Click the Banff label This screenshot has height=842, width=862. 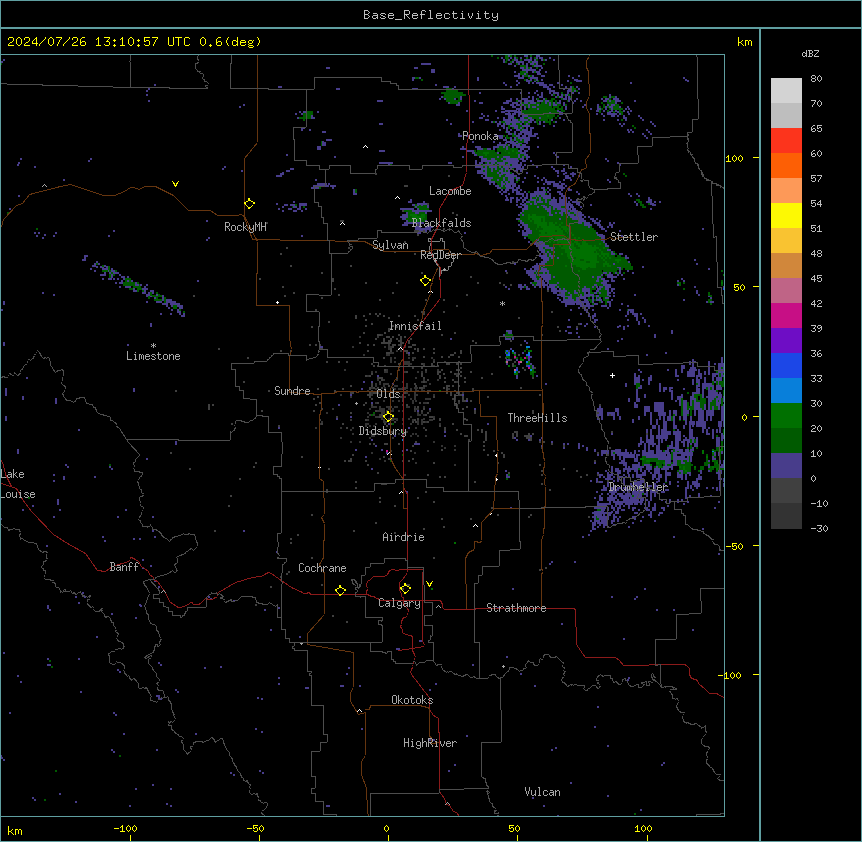(x=124, y=567)
